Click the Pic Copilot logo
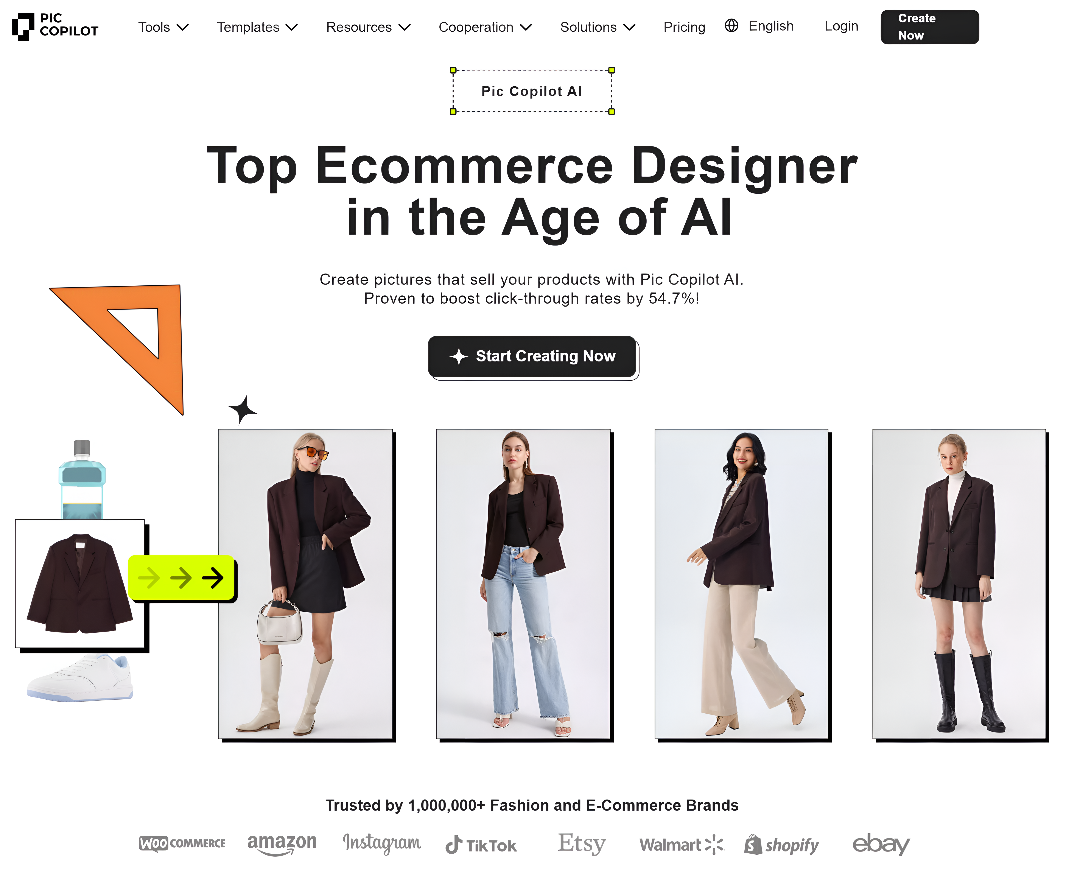Screen dimensions: 1080x874 tap(55, 26)
